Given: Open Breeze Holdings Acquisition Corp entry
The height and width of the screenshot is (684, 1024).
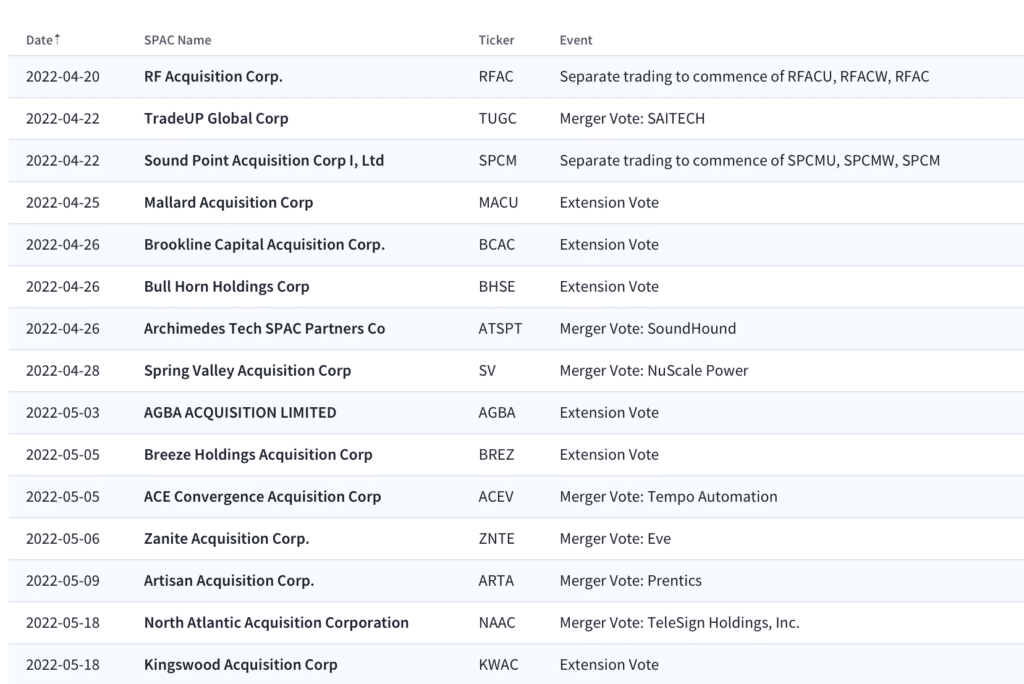Looking at the screenshot, I should [x=258, y=455].
